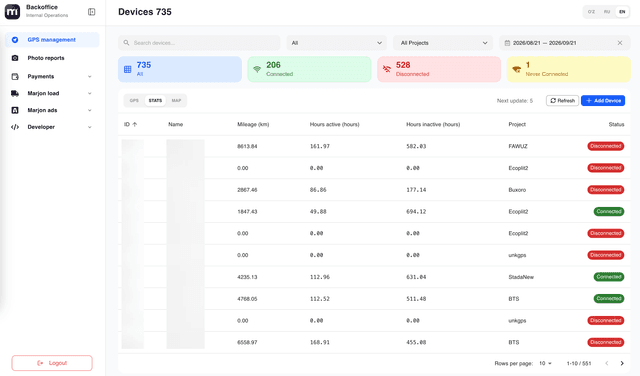Click the Add Device button
The image size is (640, 376).
(603, 100)
